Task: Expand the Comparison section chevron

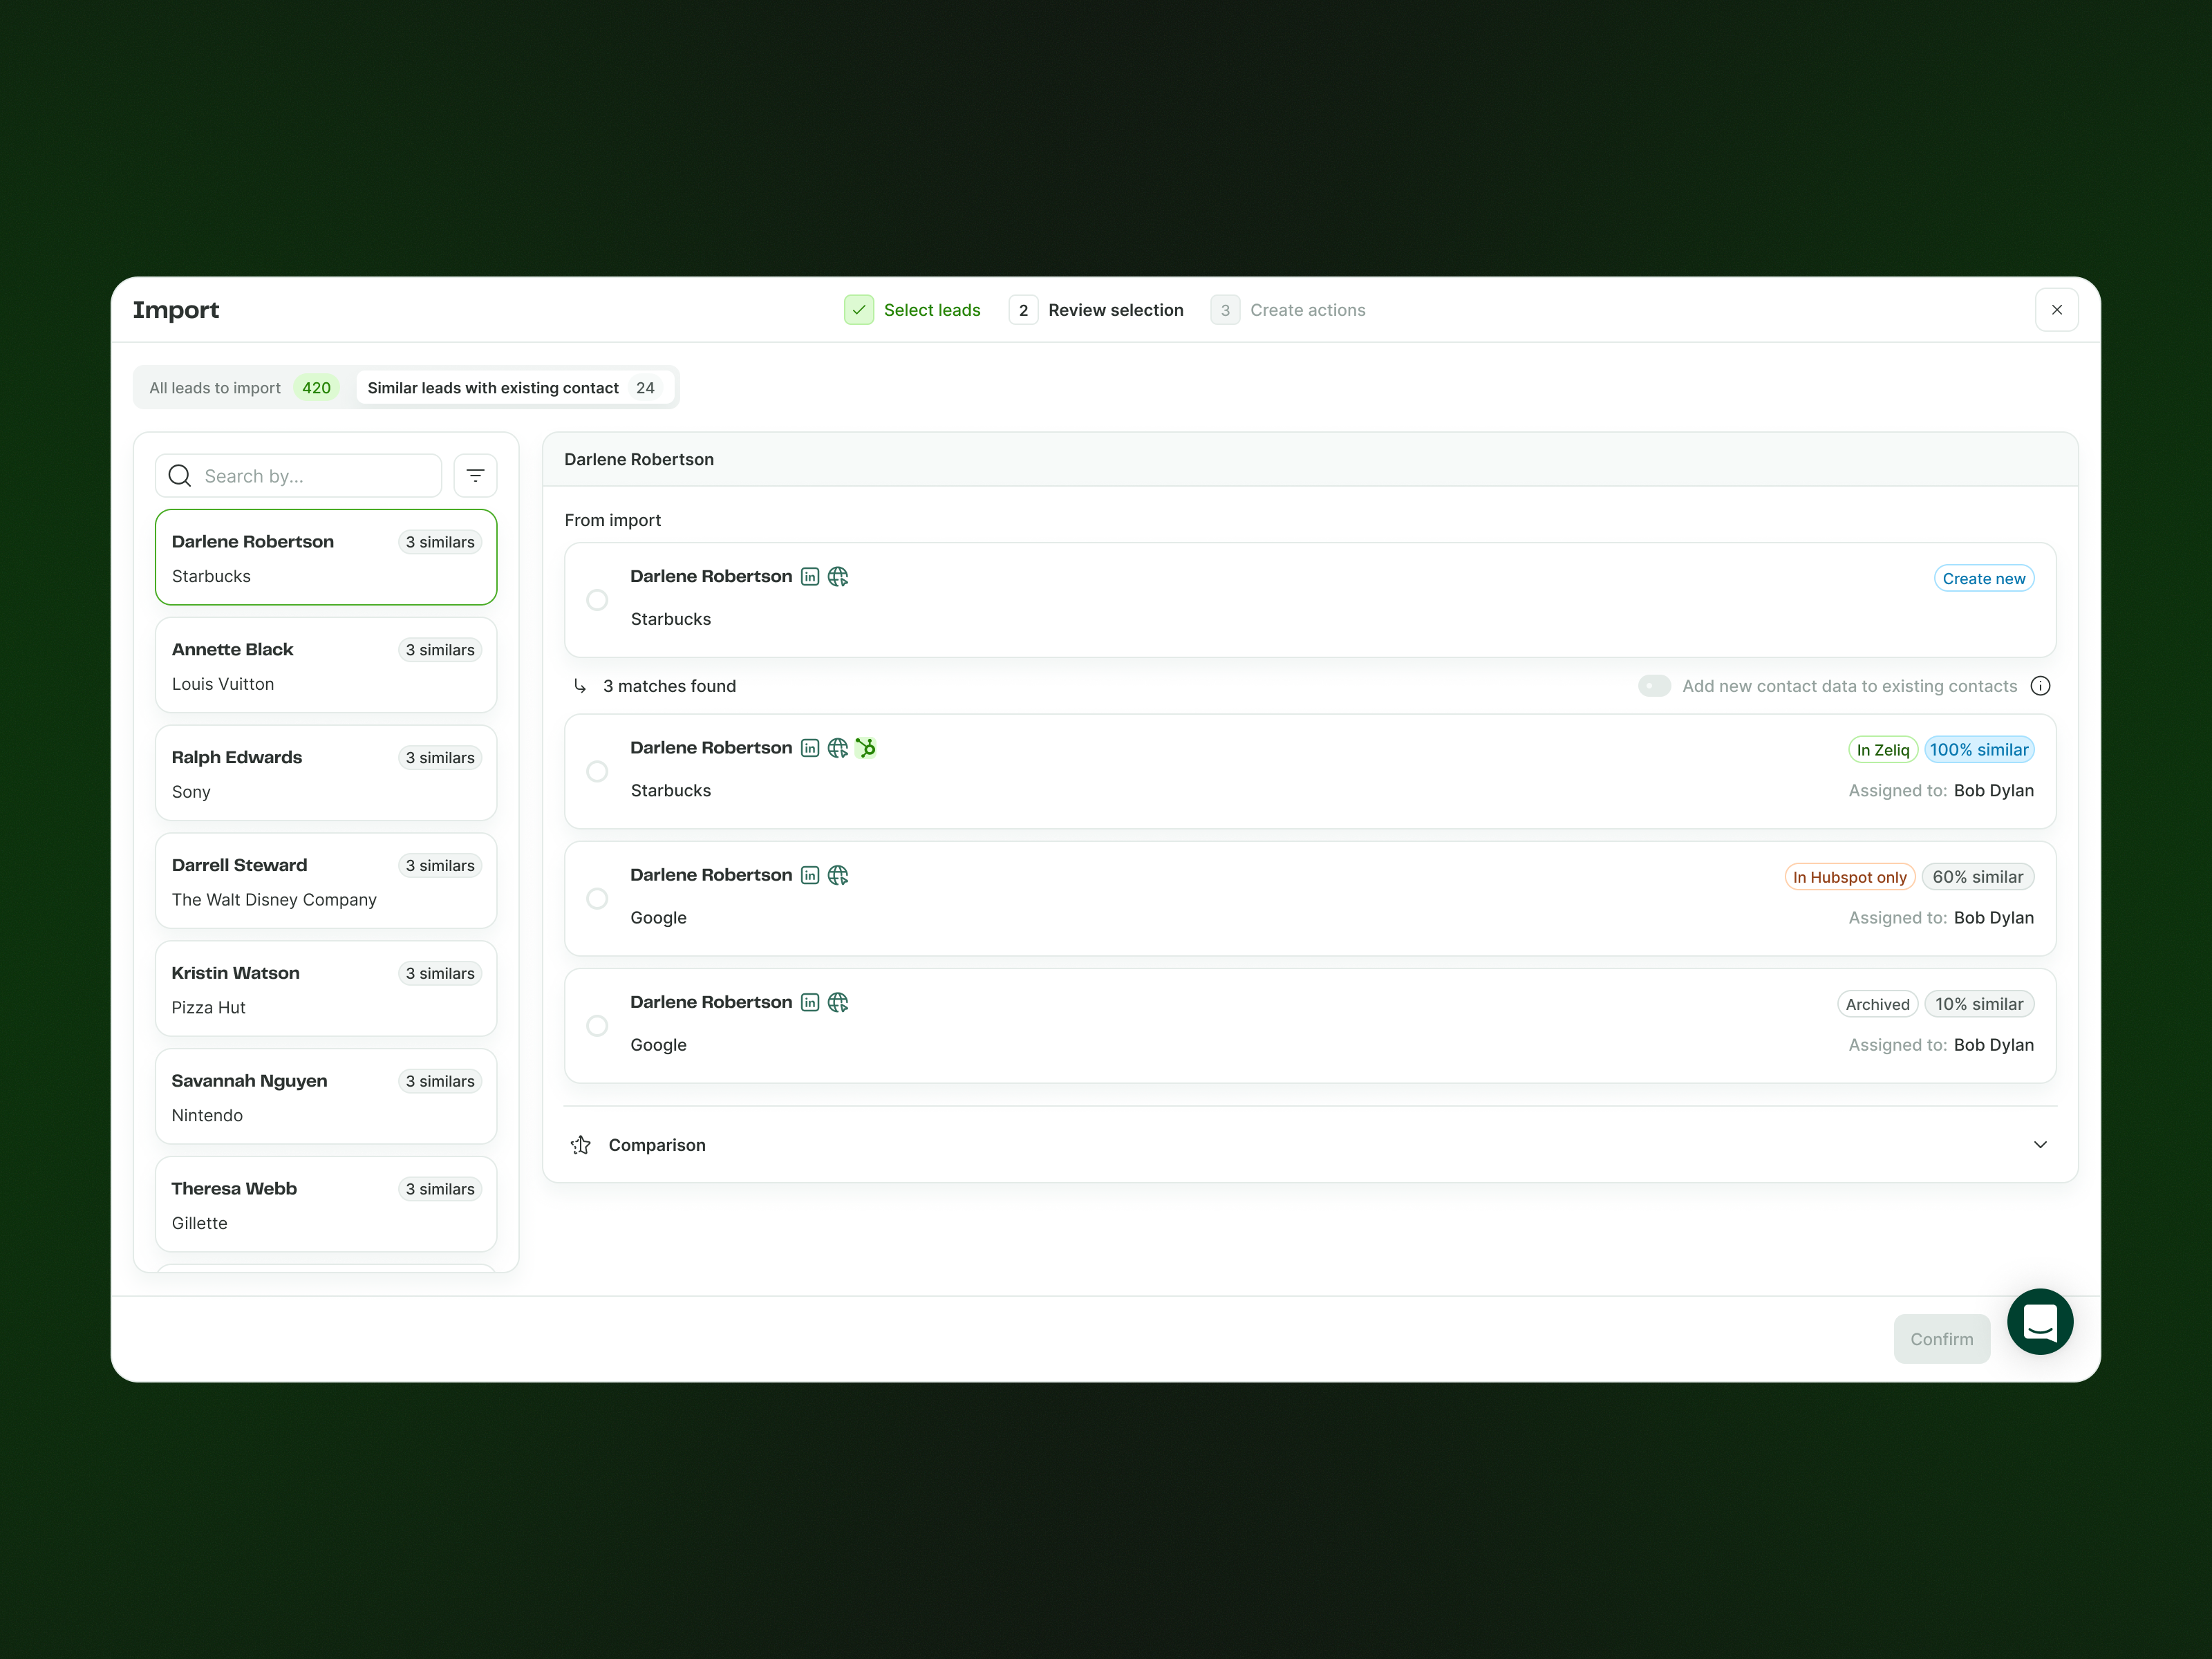Action: pyautogui.click(x=2040, y=1145)
